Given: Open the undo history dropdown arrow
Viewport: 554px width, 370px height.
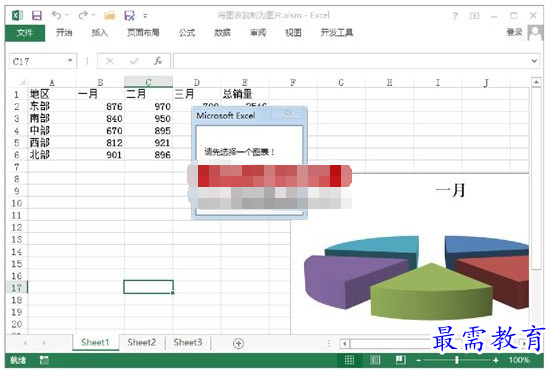Looking at the screenshot, I should click(67, 15).
